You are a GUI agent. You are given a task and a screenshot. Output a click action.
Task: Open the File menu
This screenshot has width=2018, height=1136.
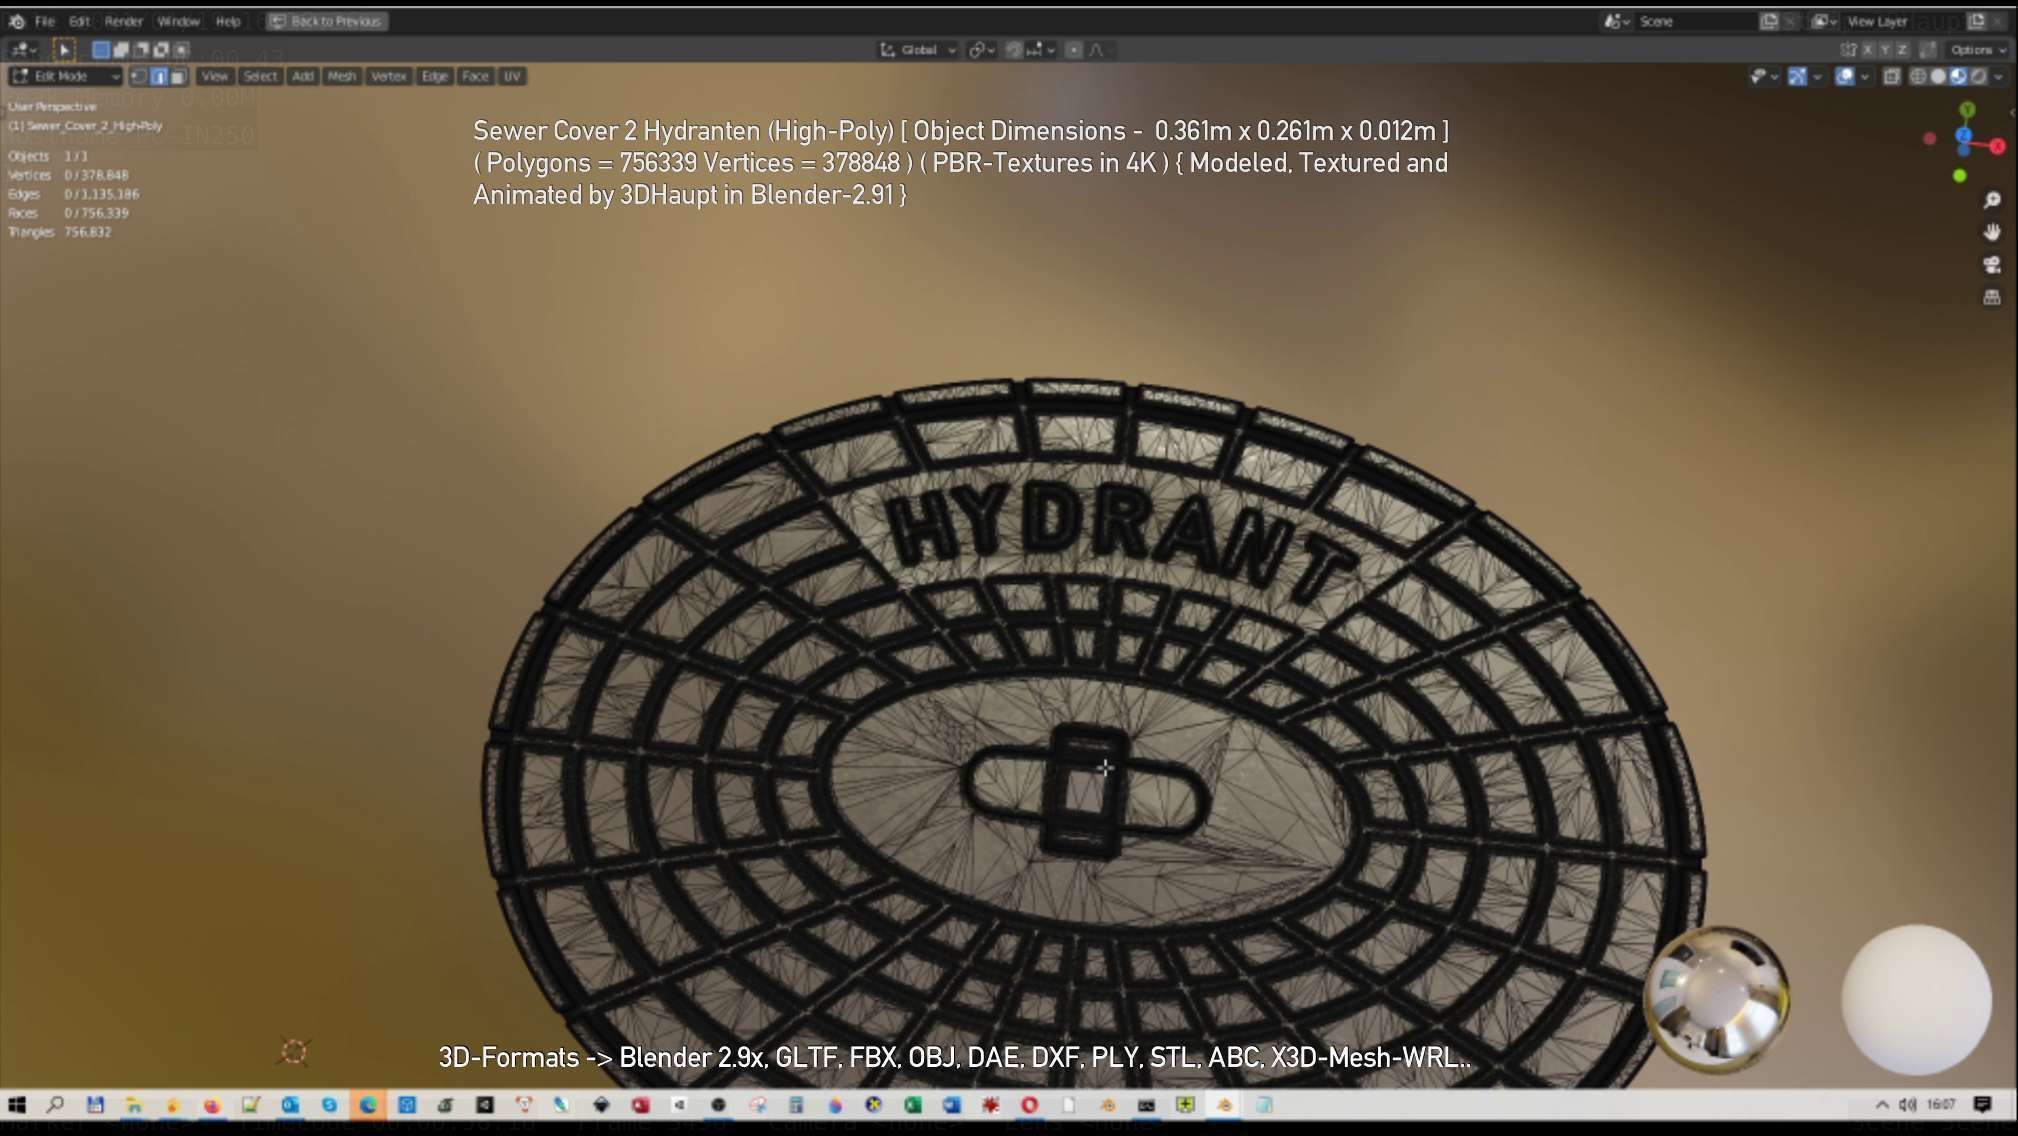tap(45, 21)
